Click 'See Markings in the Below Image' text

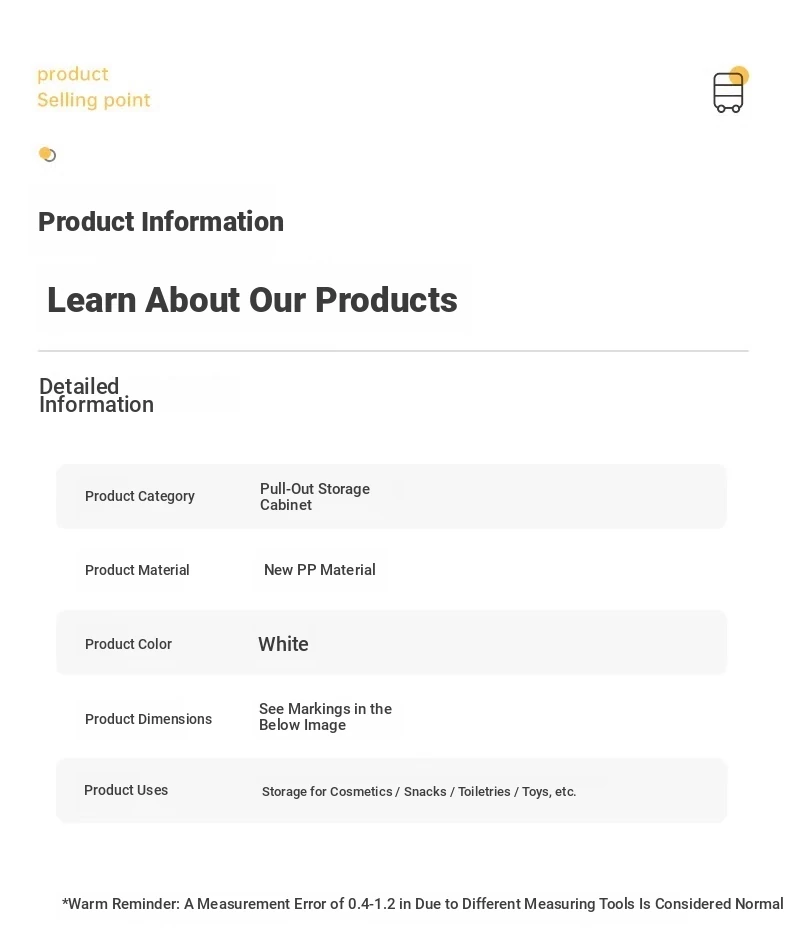[x=325, y=717]
